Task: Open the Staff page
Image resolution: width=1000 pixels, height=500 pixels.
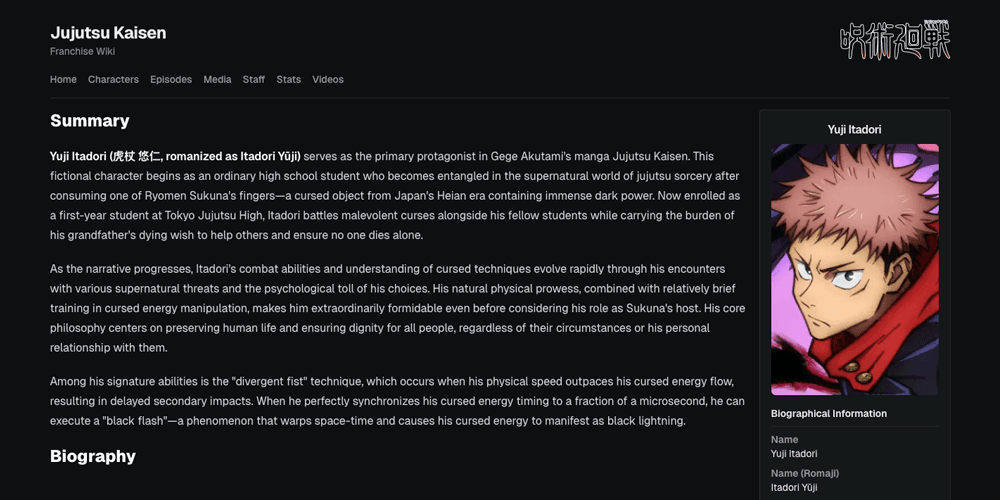Action: coord(254,80)
